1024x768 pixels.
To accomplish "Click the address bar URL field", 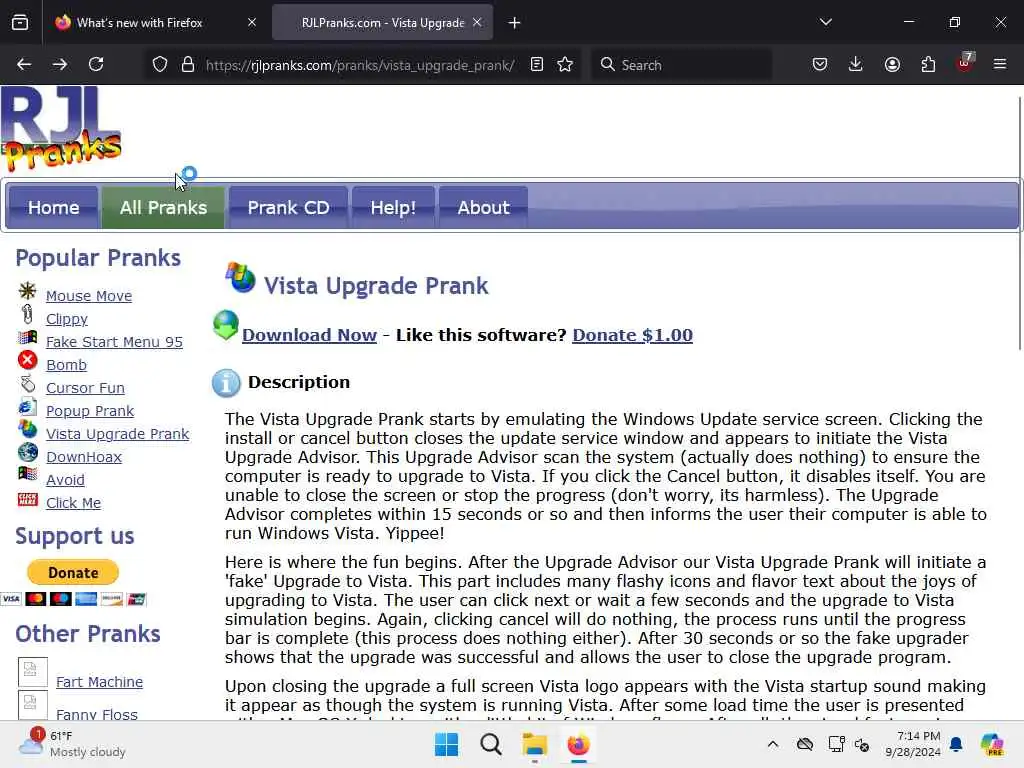I will tap(360, 65).
